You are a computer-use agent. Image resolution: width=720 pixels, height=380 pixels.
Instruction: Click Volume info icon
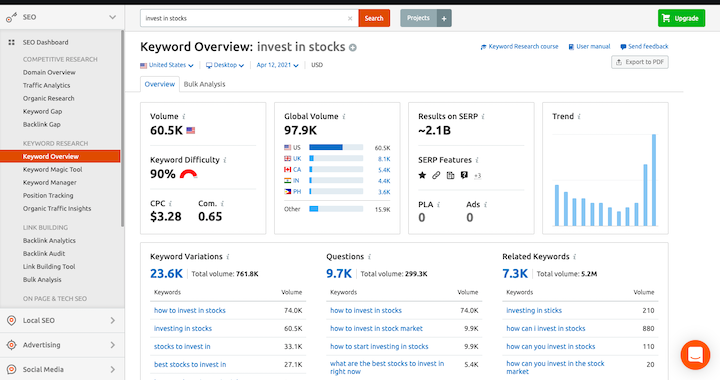pyautogui.click(x=184, y=117)
